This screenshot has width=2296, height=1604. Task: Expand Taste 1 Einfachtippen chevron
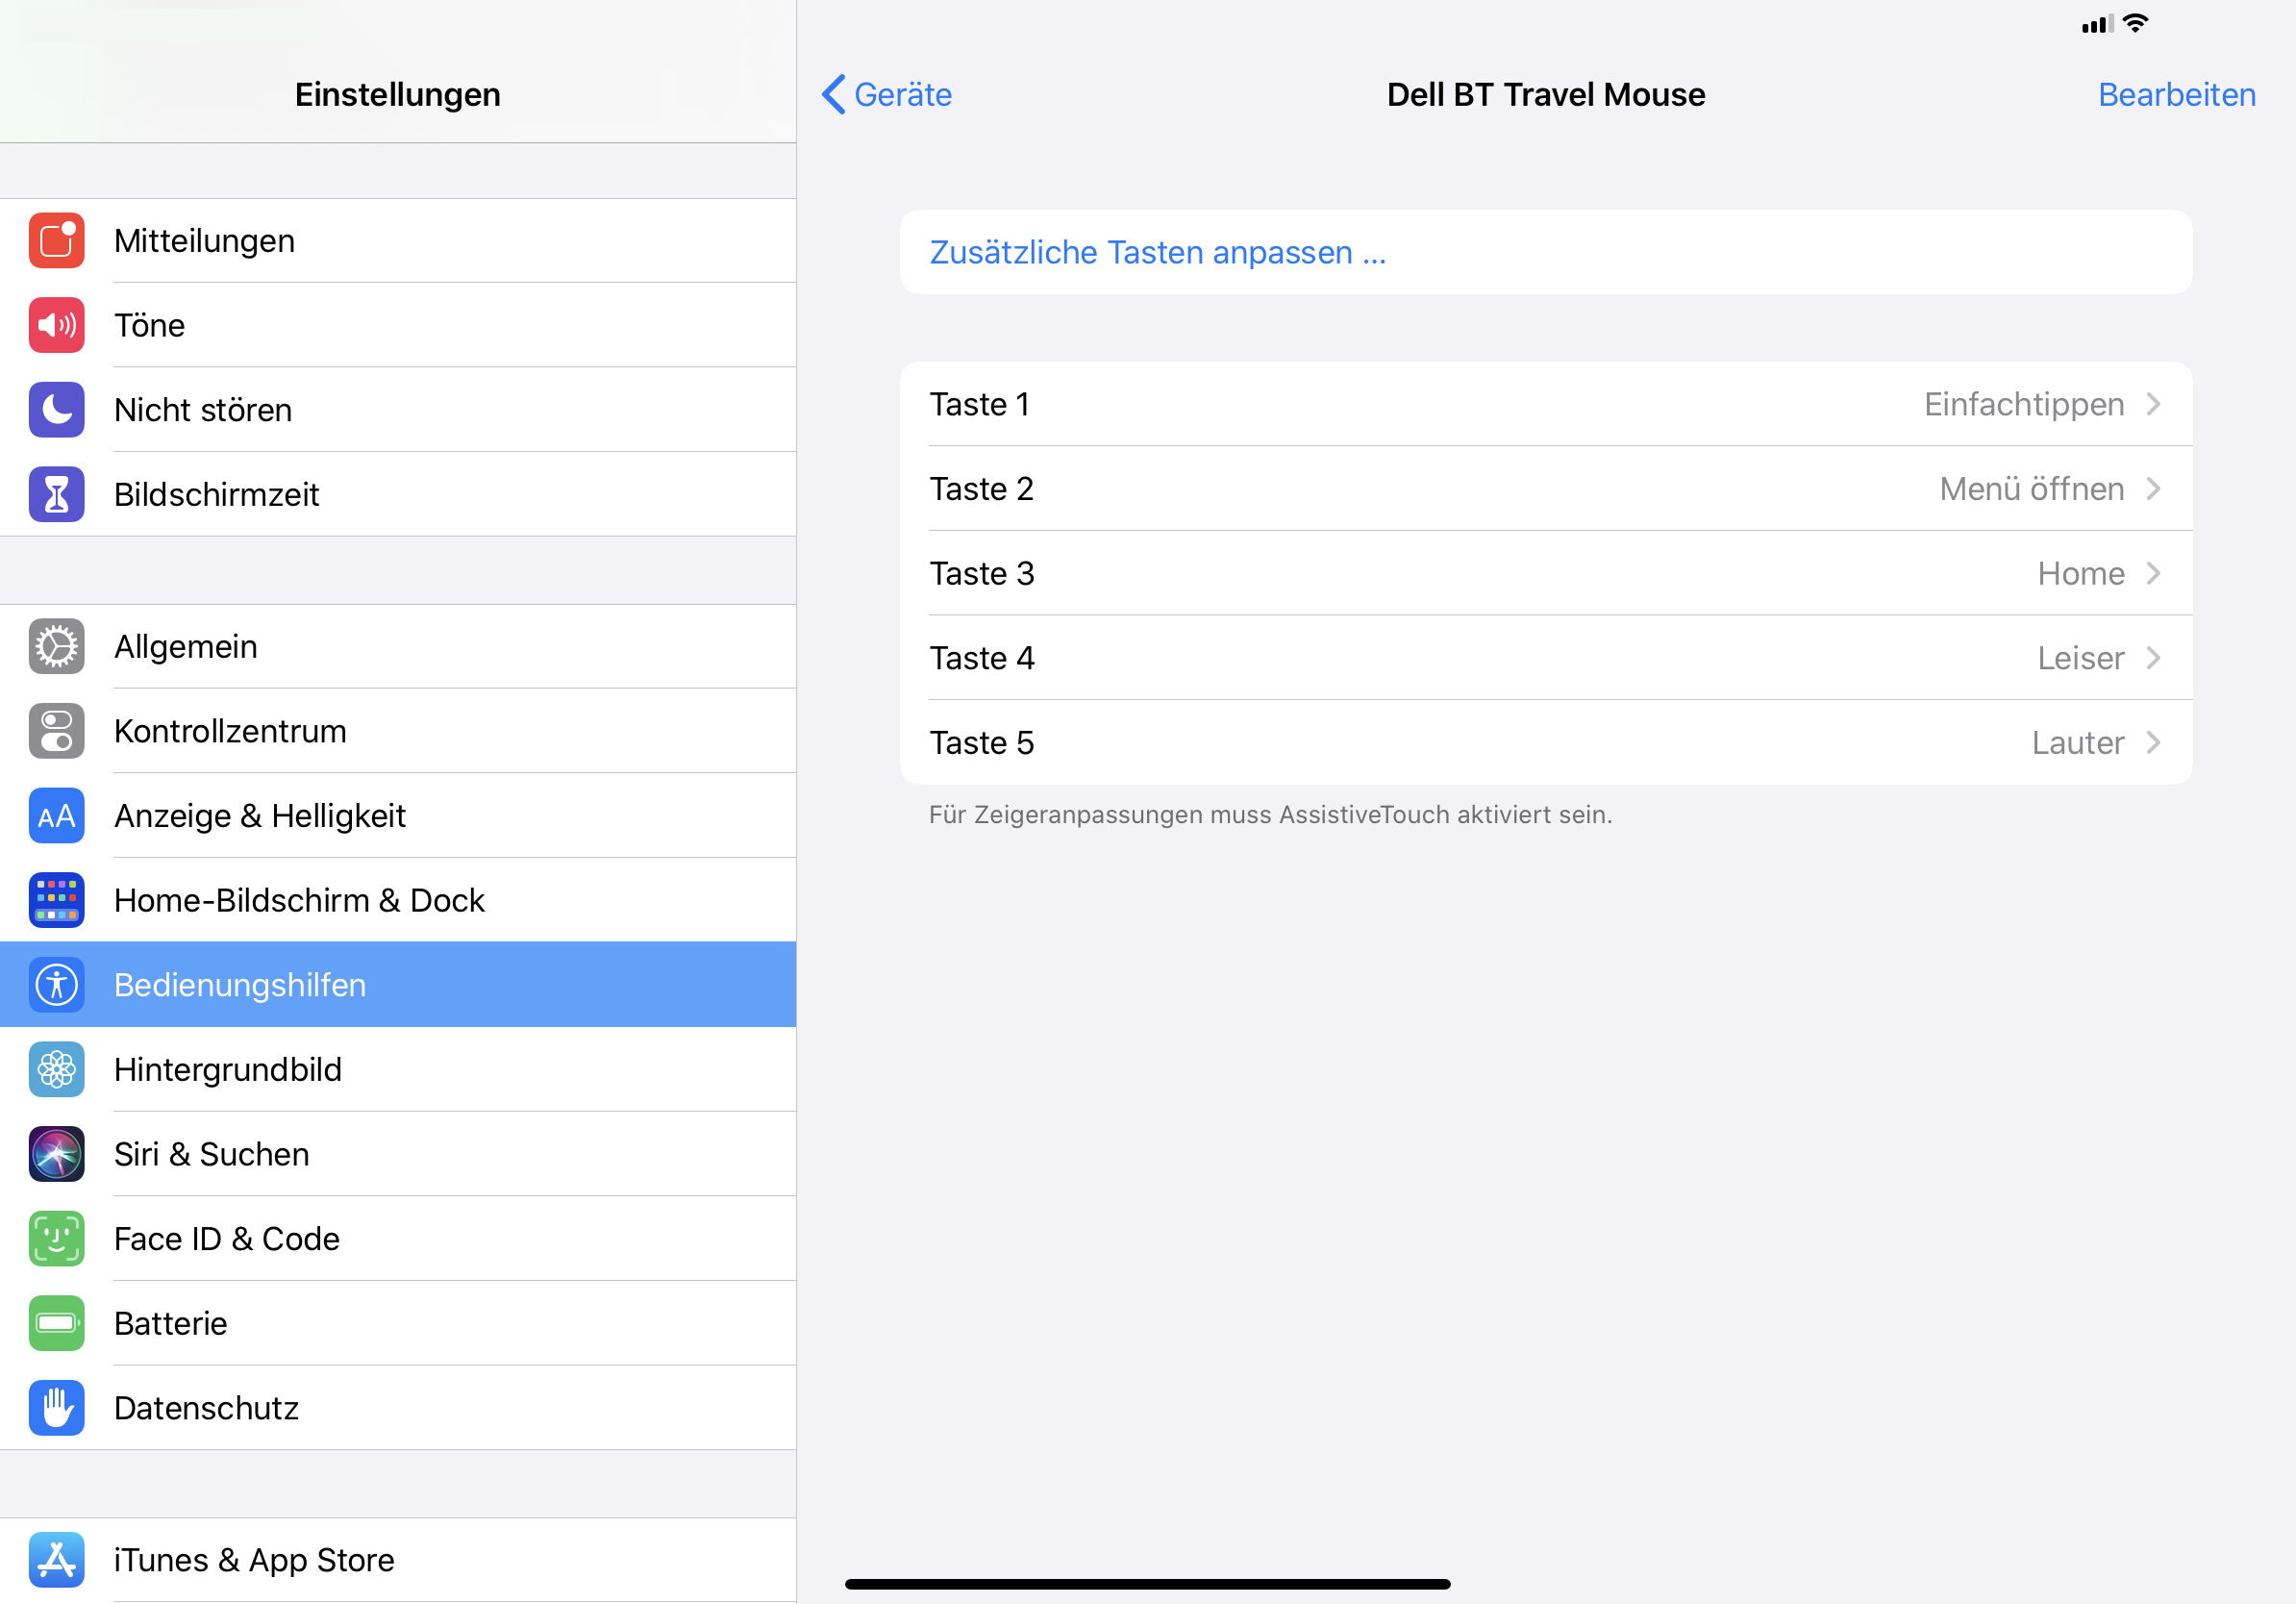point(2153,404)
